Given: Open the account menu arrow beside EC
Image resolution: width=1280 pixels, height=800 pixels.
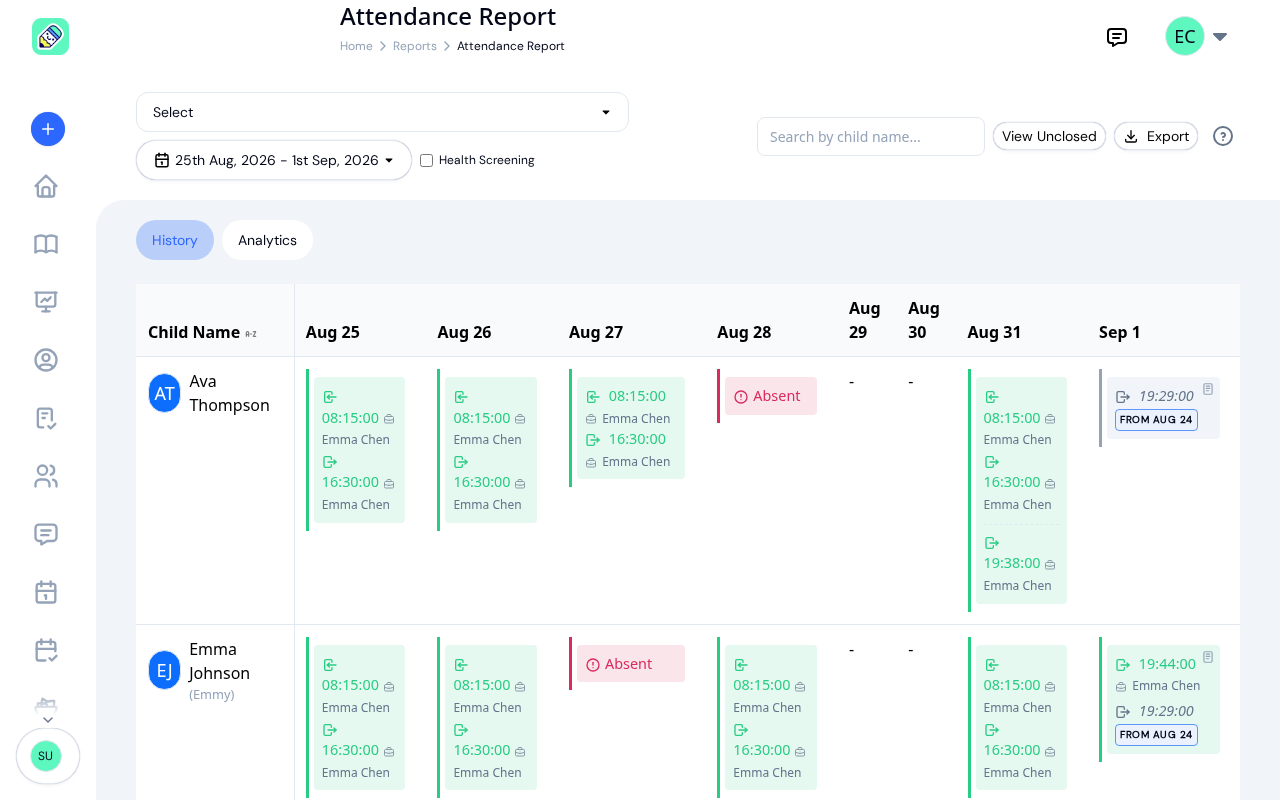Looking at the screenshot, I should coord(1220,37).
